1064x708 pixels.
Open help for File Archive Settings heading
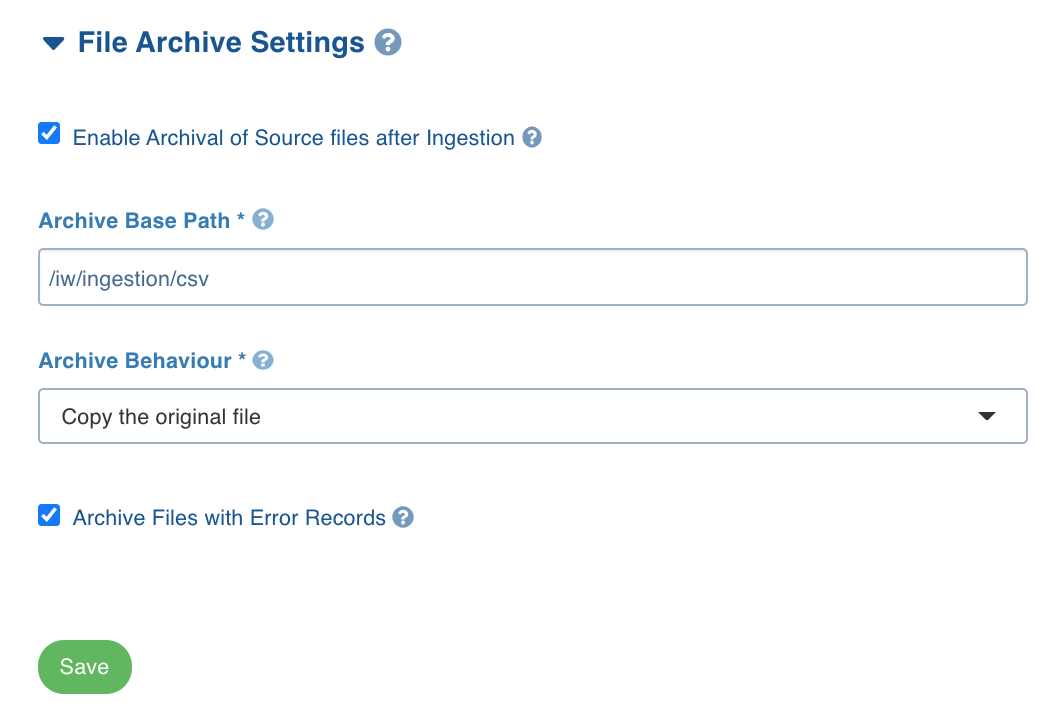tap(388, 42)
